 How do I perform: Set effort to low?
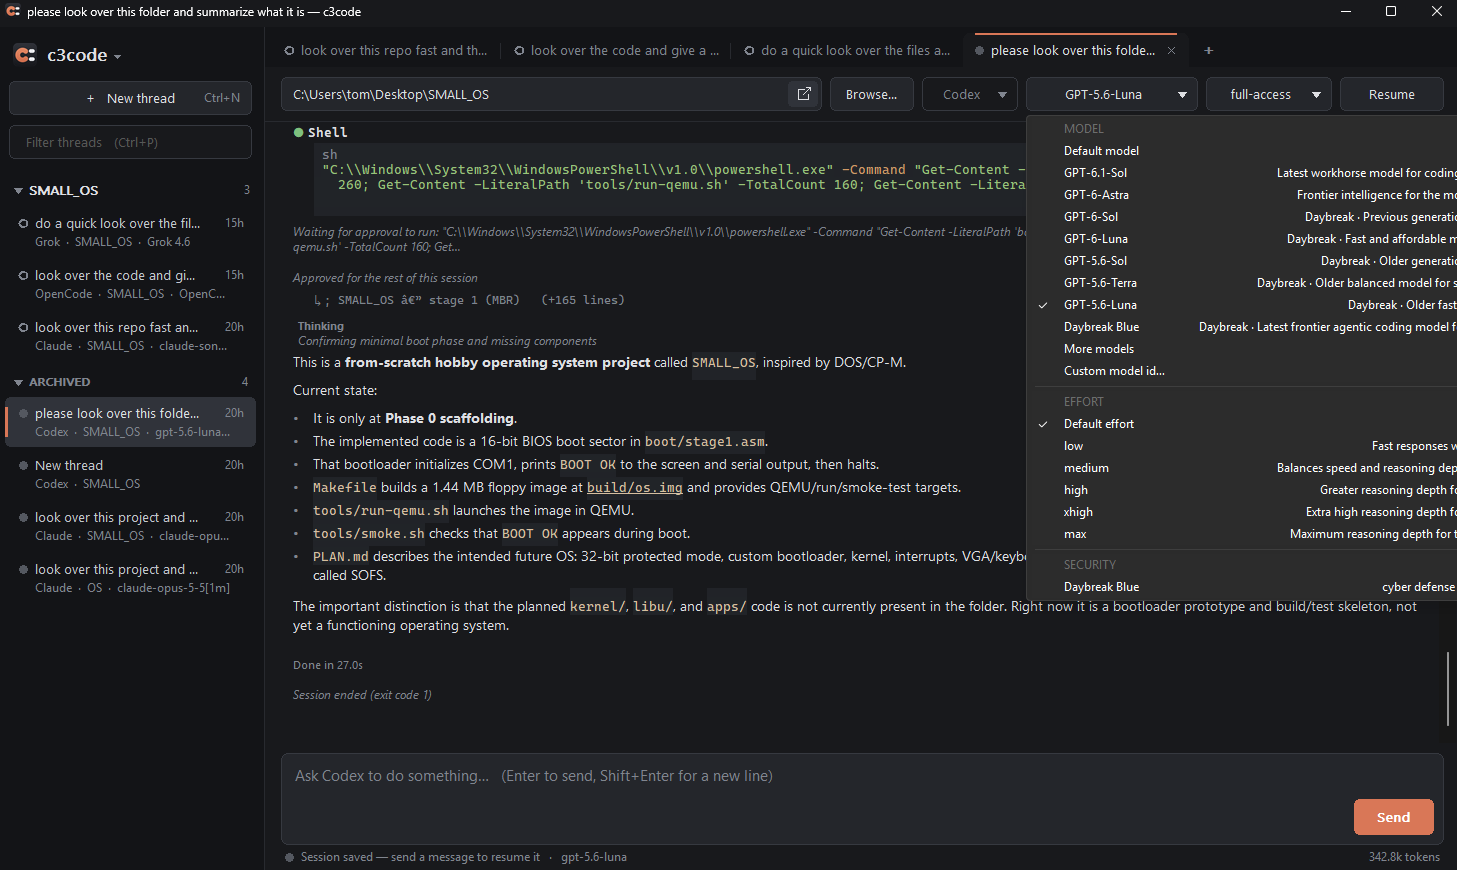click(1243, 446)
